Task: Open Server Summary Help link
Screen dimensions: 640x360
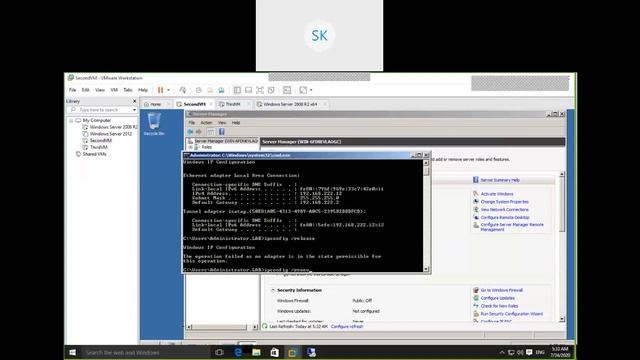Action: coord(500,180)
